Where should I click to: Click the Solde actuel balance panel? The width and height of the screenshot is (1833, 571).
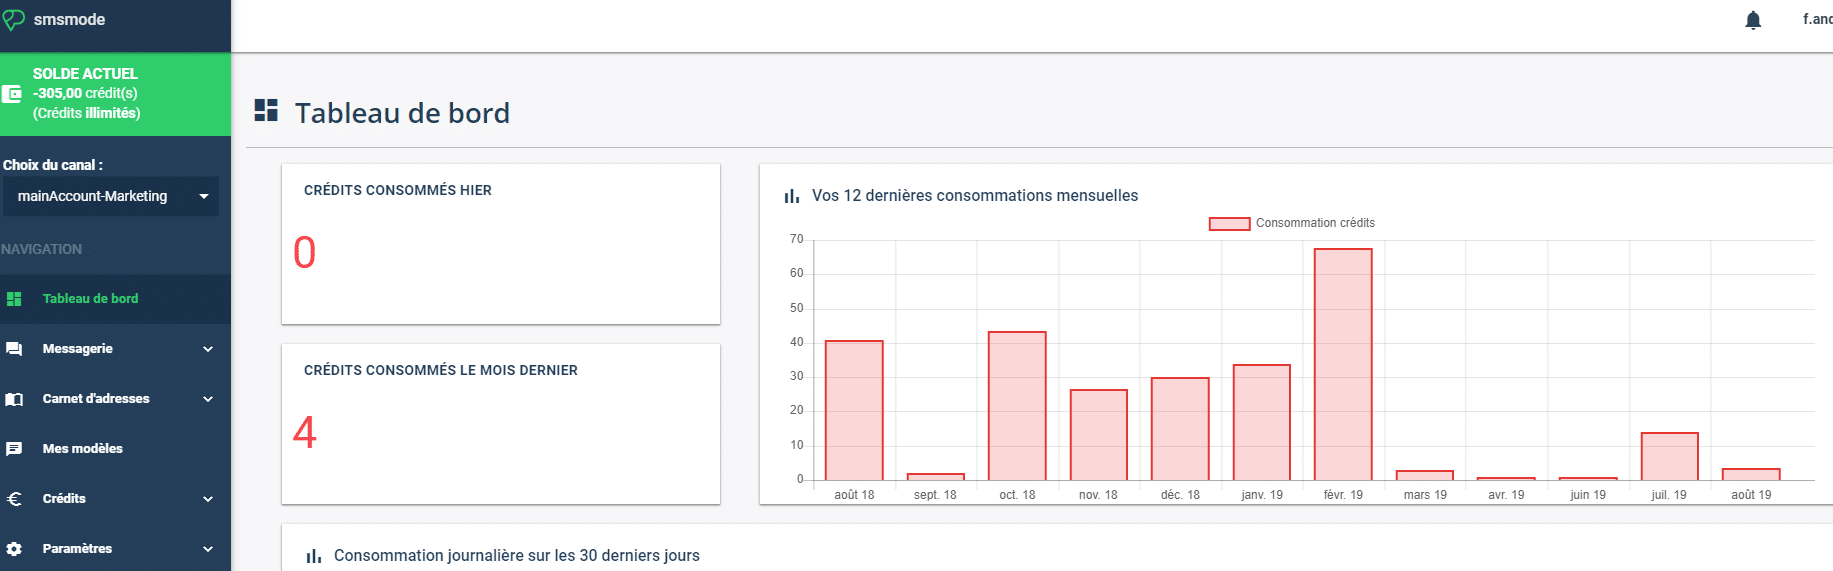115,94
